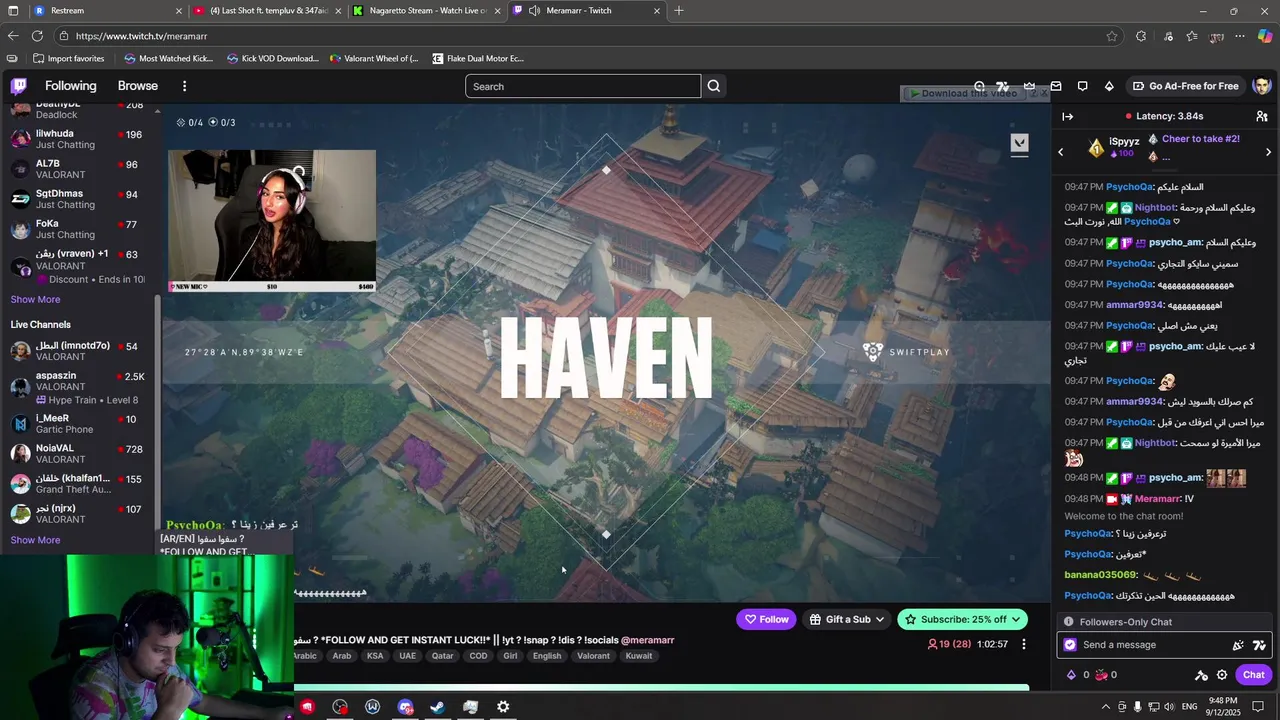Open stream options three-dot menu
Screen dimensions: 1280x720
click(1023, 644)
